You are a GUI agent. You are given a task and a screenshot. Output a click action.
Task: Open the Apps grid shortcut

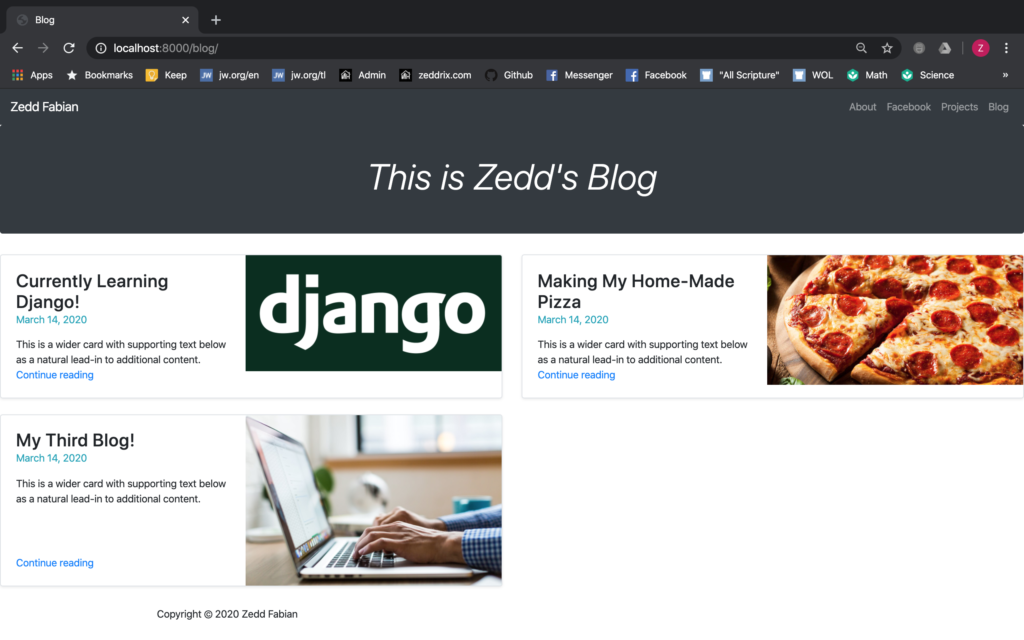pos(32,75)
